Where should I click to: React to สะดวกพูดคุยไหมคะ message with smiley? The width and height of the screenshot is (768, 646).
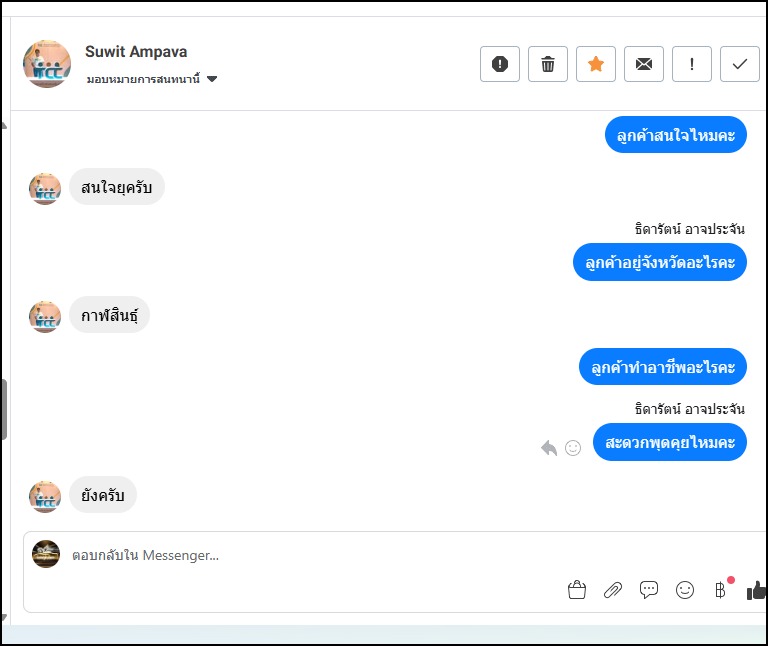(573, 448)
